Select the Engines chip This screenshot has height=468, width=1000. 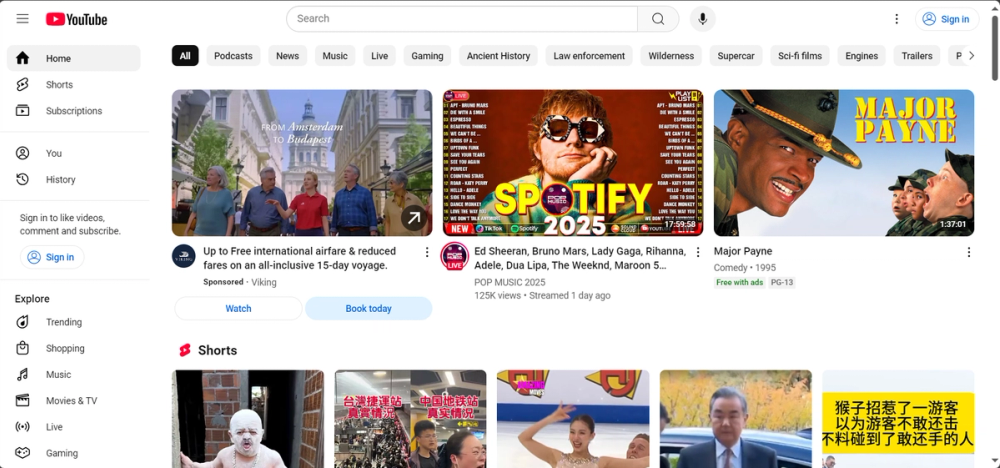pos(862,55)
